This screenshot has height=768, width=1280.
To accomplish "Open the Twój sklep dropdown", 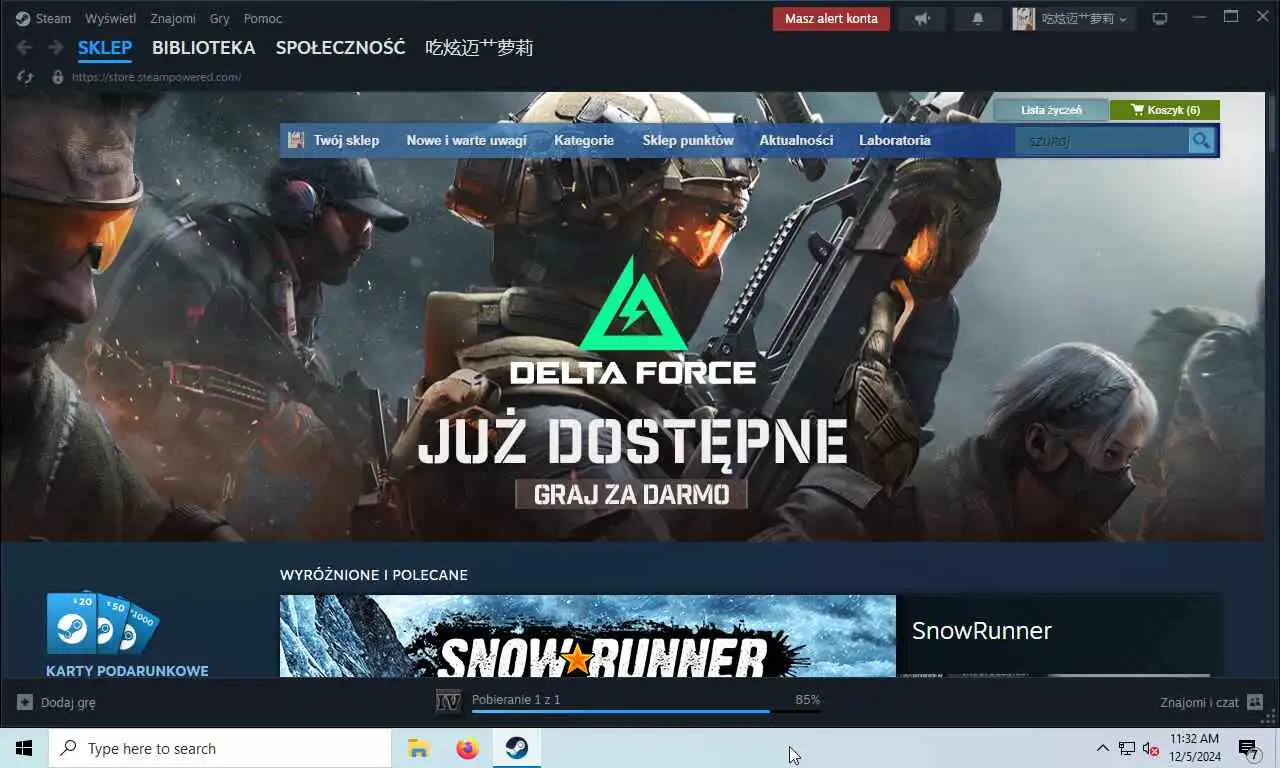I will coord(346,140).
